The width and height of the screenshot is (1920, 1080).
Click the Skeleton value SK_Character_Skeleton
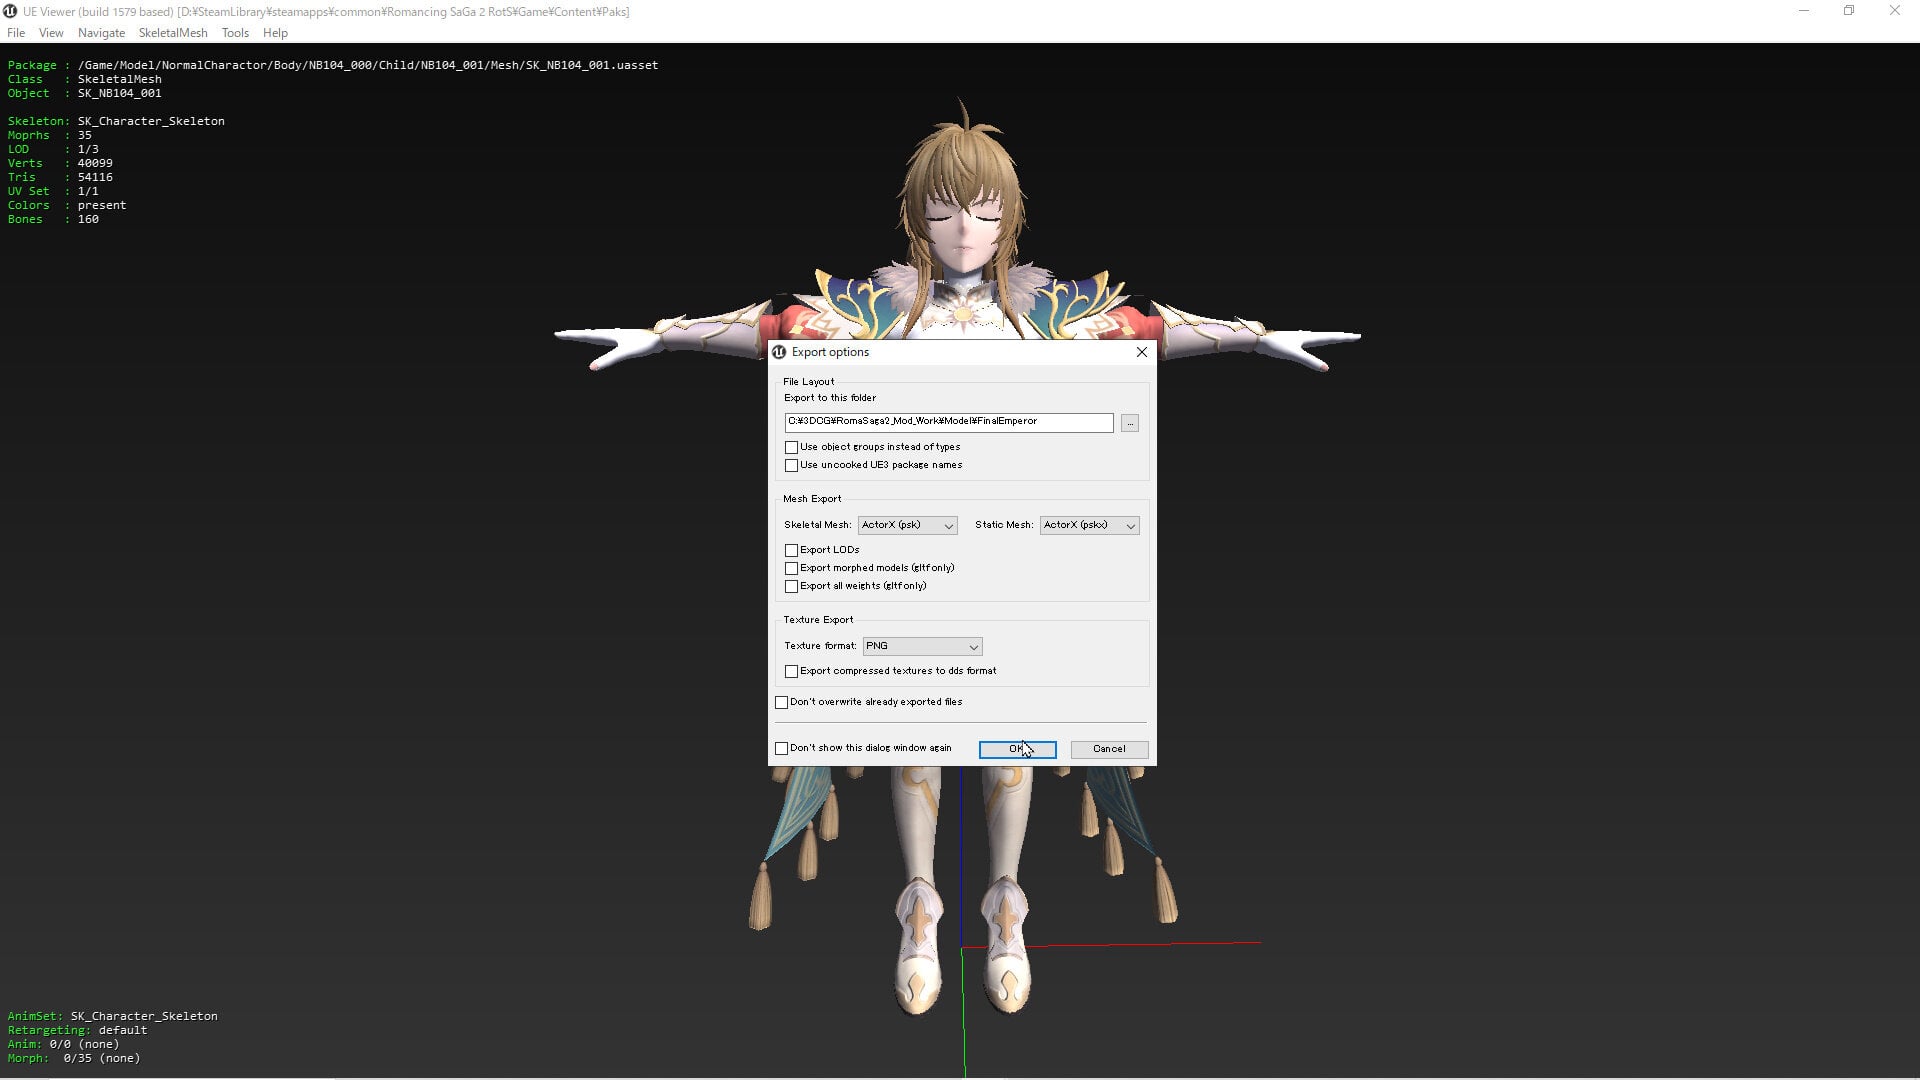151,121
